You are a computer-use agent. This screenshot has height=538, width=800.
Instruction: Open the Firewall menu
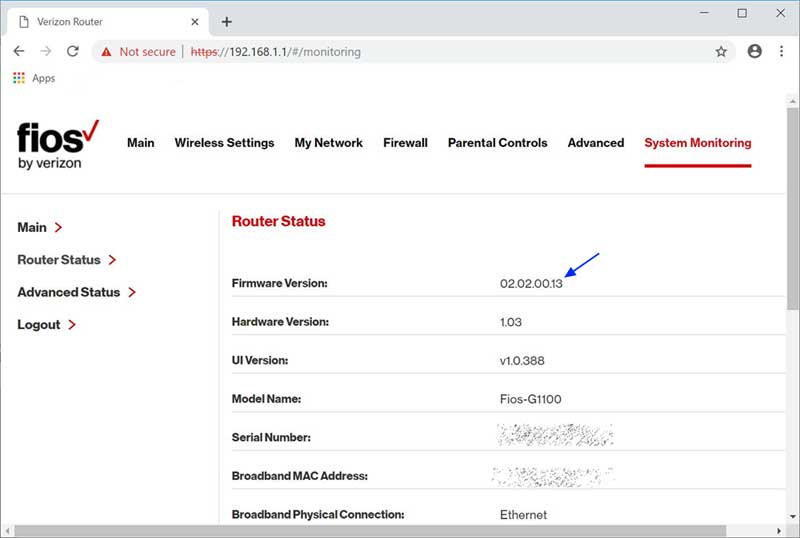coord(406,143)
